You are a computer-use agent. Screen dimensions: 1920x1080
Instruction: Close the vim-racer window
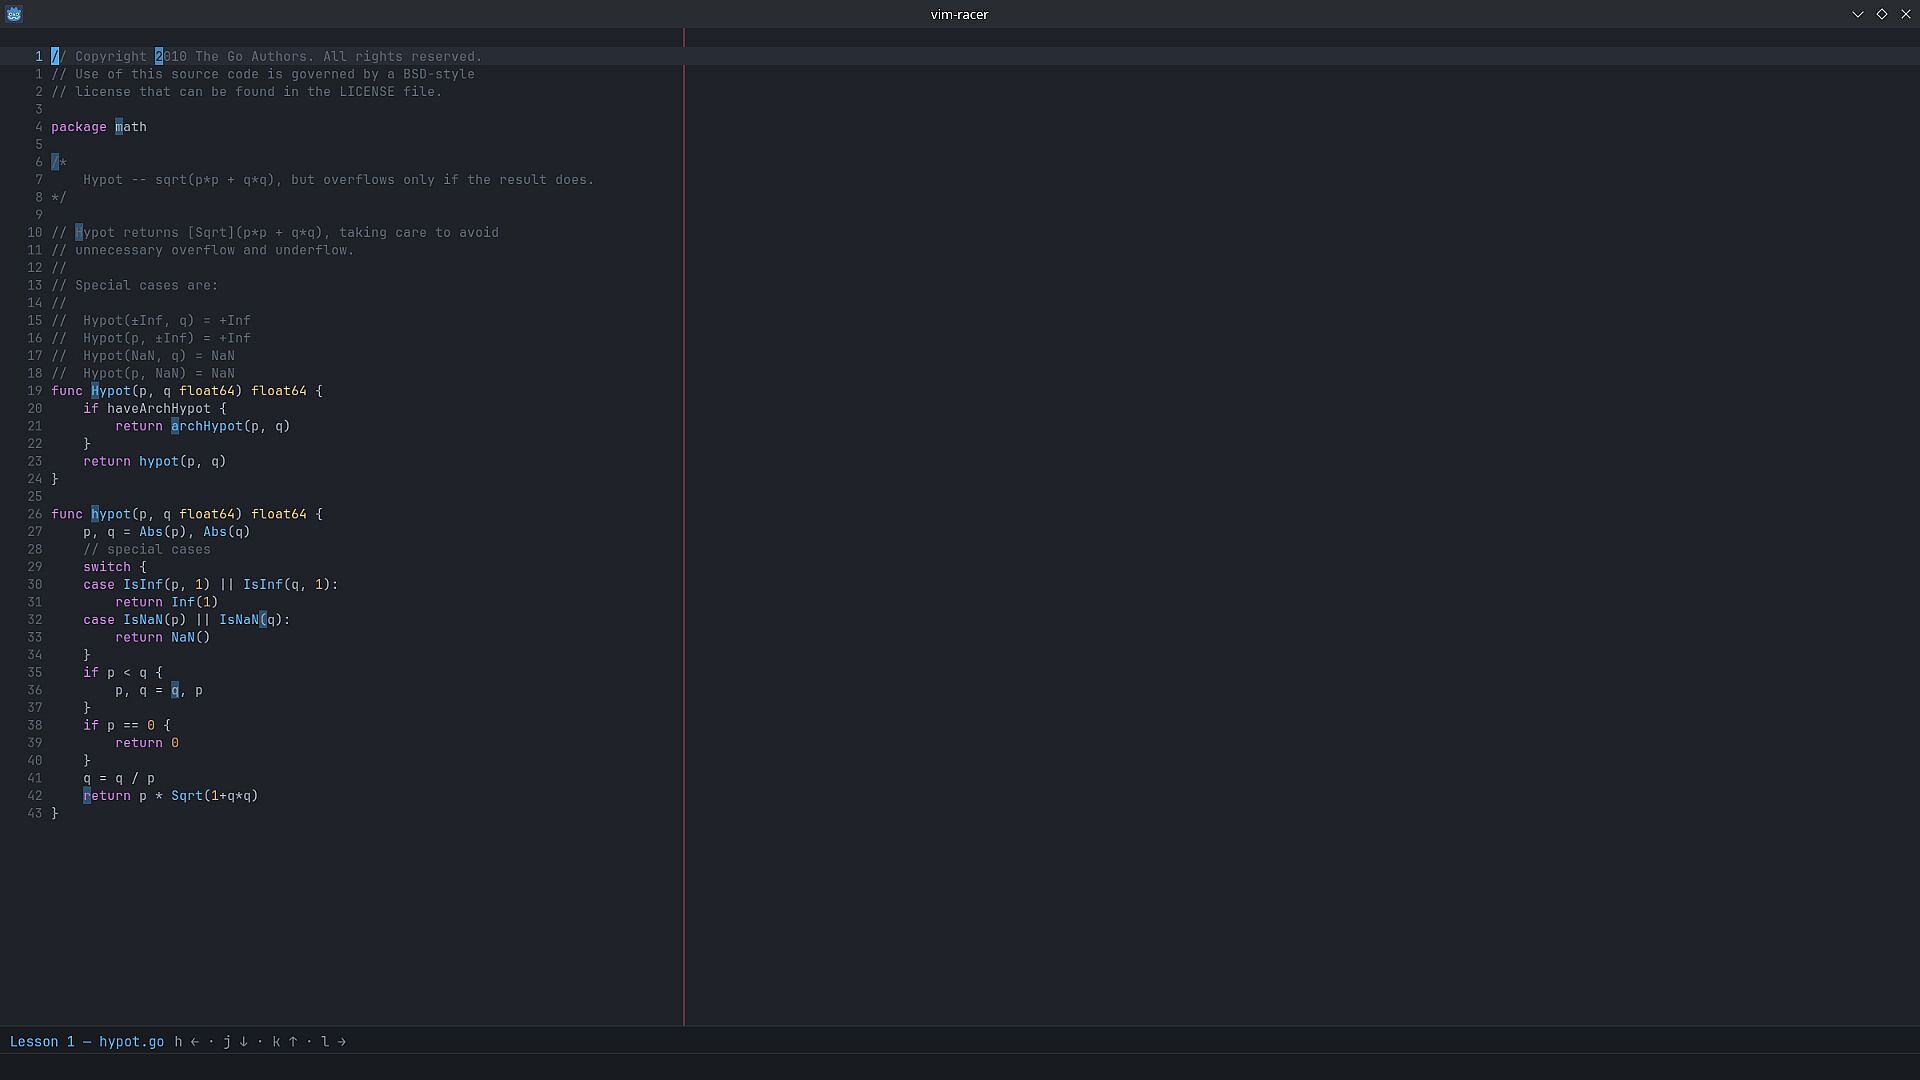coord(1906,14)
